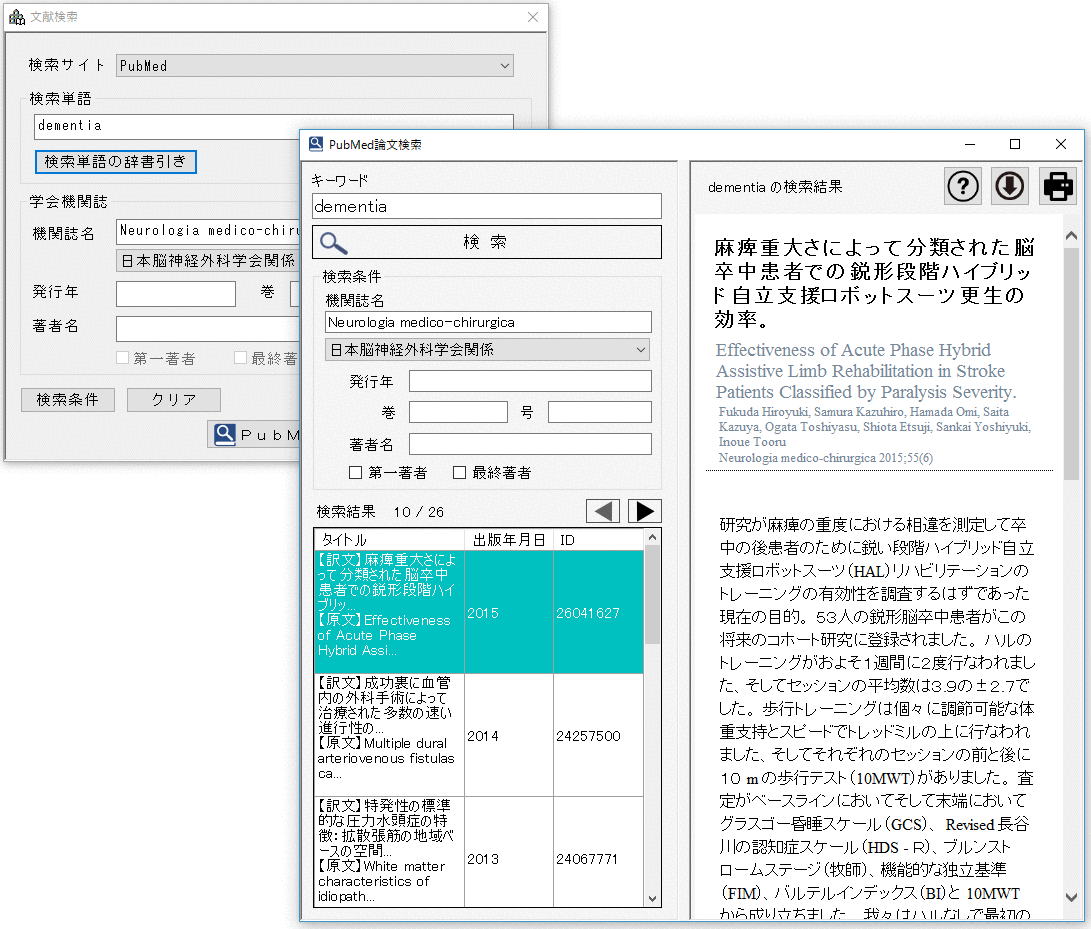Viewport: 1091px width, 929px height.
Task: Focus 機関誌名 field in PubMed論文検索 window
Action: [488, 322]
